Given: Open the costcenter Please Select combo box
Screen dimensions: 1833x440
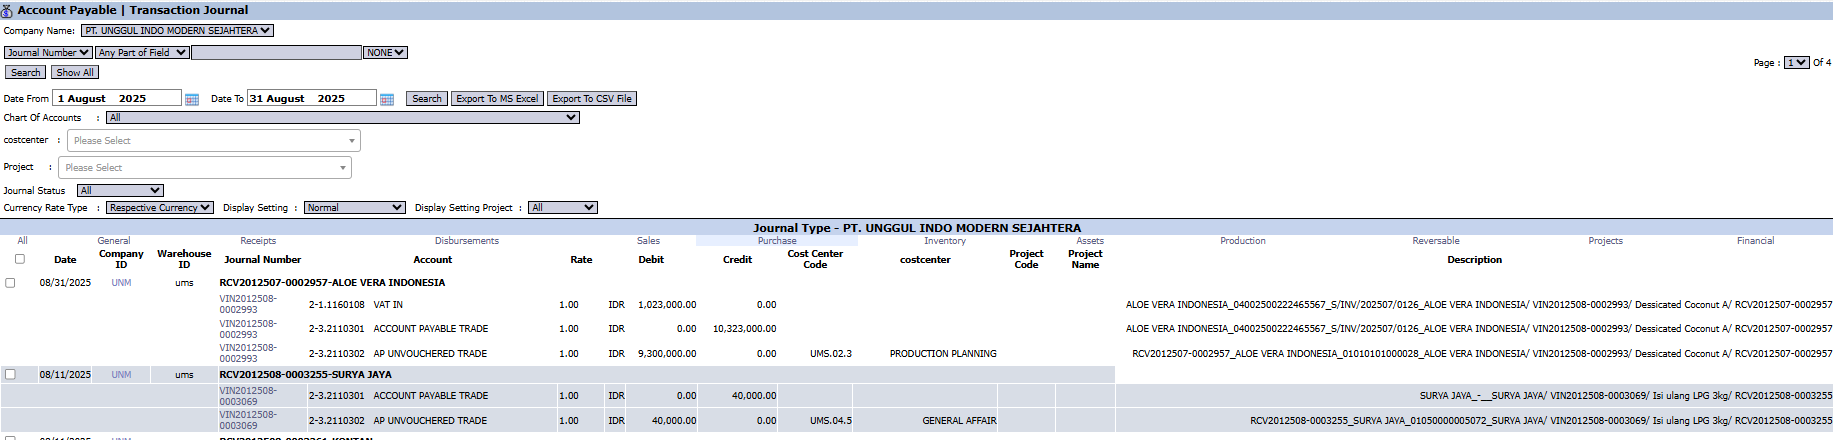Looking at the screenshot, I should click(213, 141).
